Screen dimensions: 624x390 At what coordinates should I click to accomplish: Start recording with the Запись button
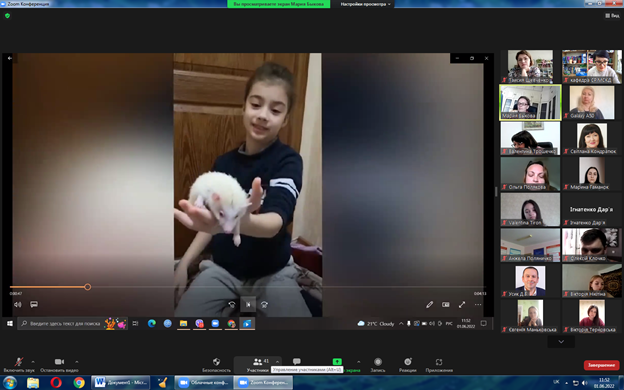(378, 365)
